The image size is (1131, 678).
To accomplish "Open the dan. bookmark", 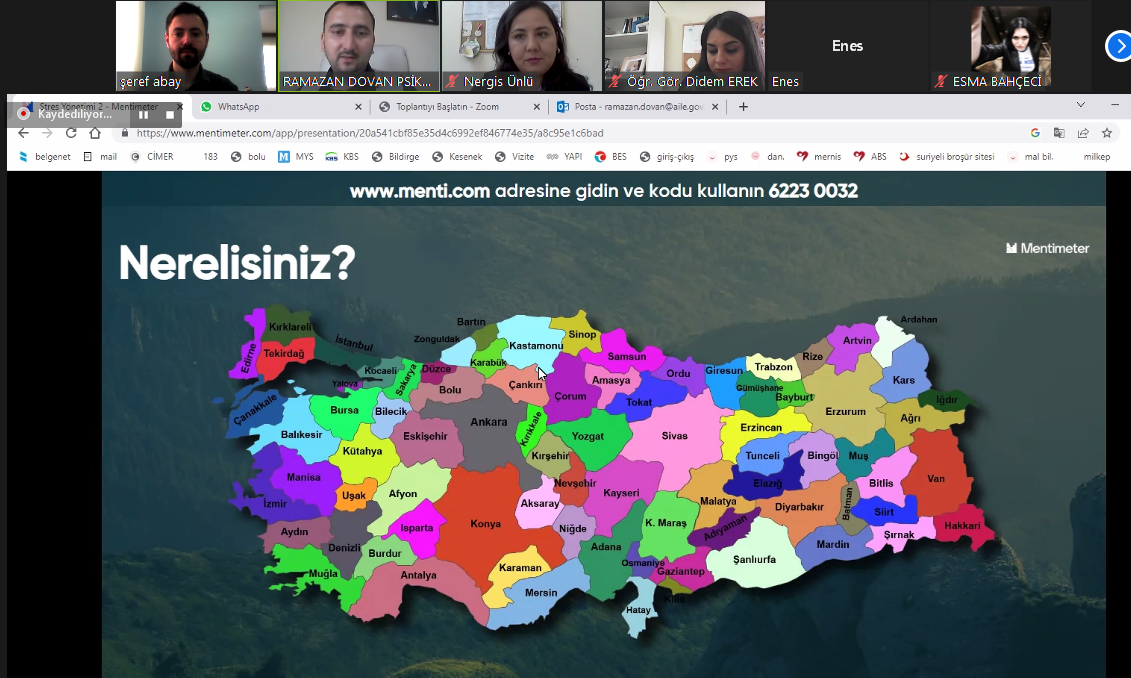I will click(x=767, y=157).
